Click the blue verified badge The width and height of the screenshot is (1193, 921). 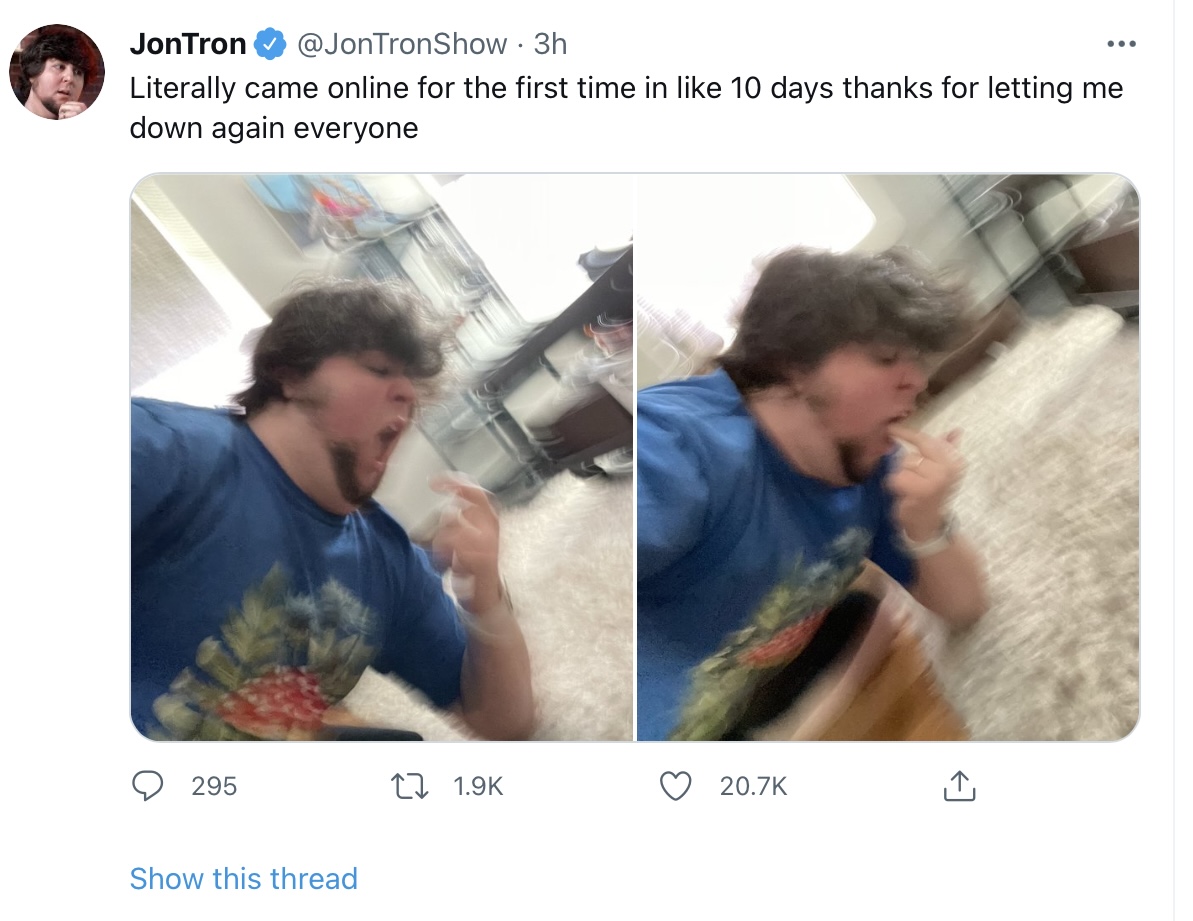pyautogui.click(x=269, y=44)
